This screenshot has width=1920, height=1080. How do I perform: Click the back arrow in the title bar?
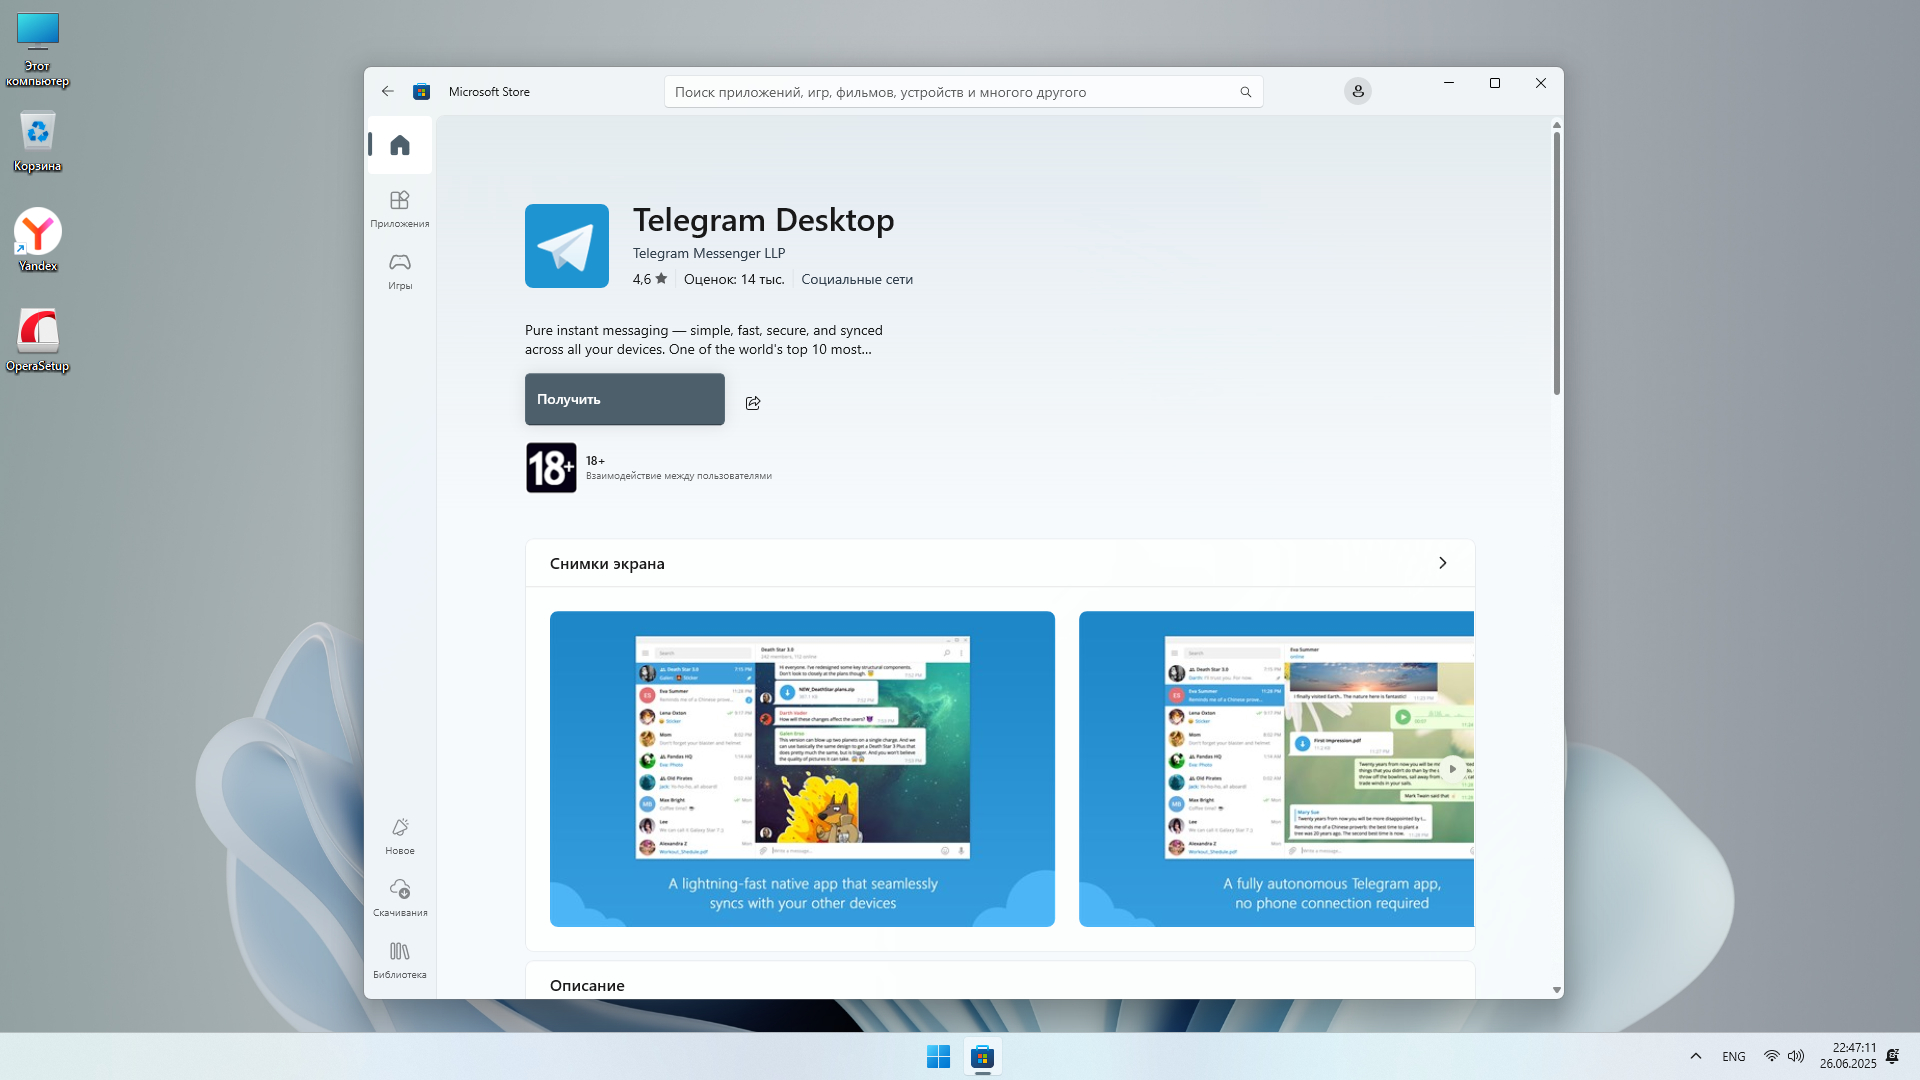388,92
